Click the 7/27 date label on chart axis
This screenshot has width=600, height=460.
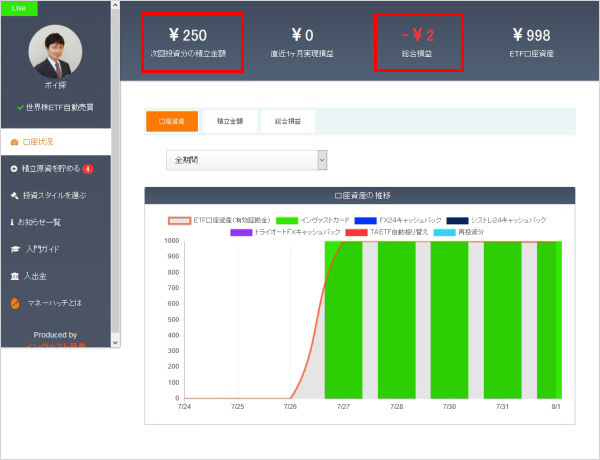pyautogui.click(x=343, y=406)
